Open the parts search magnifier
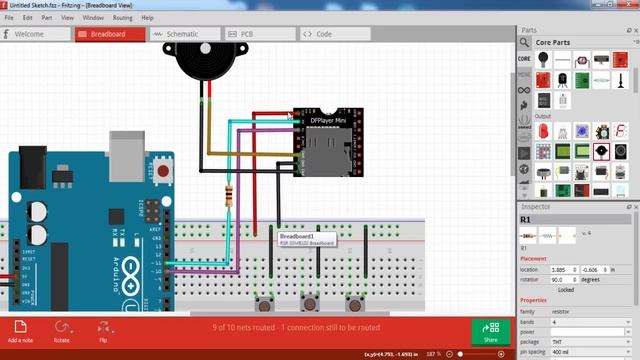 click(x=524, y=42)
